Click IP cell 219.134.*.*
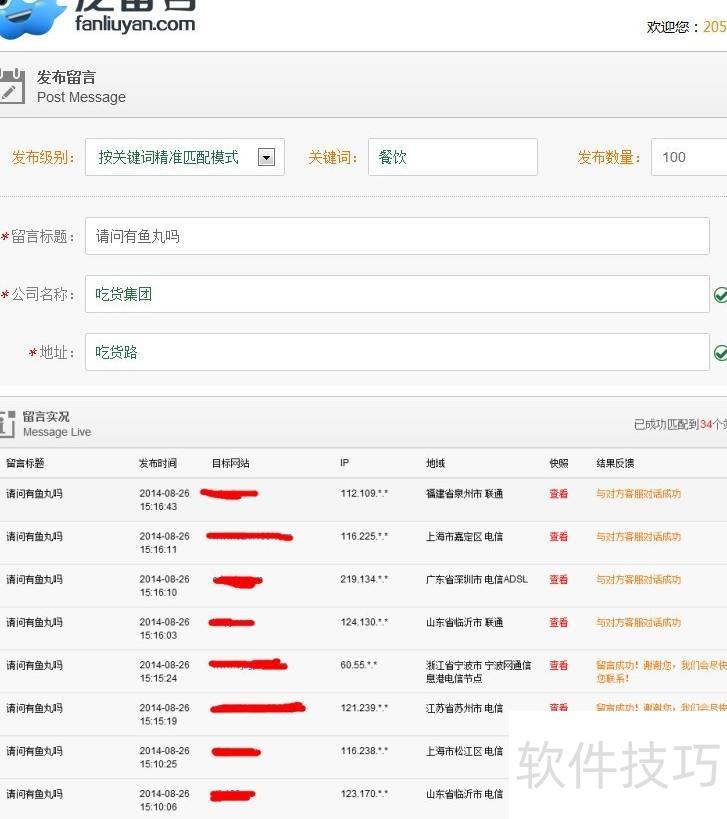727x819 pixels. coord(364,579)
